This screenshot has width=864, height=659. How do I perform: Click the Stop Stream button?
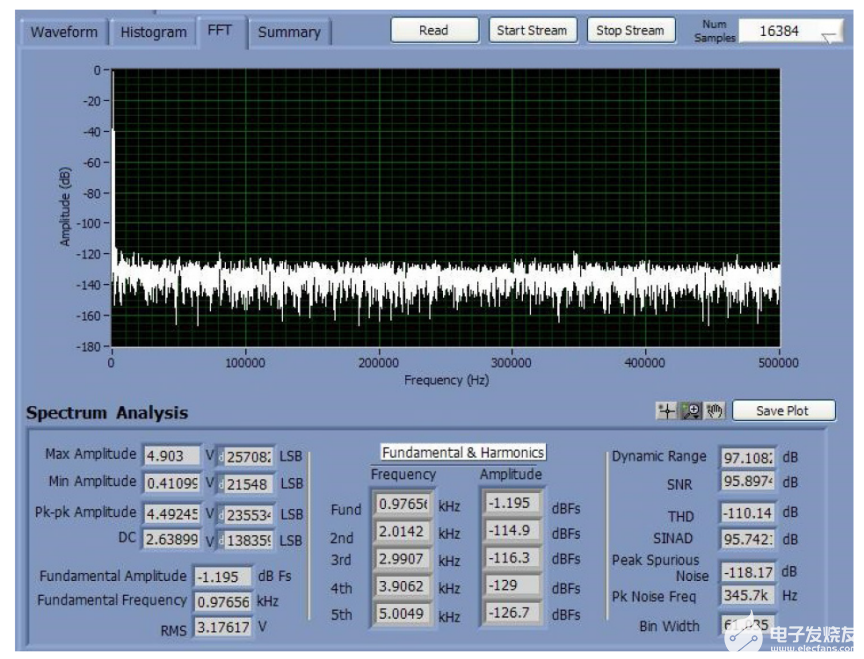pyautogui.click(x=630, y=30)
